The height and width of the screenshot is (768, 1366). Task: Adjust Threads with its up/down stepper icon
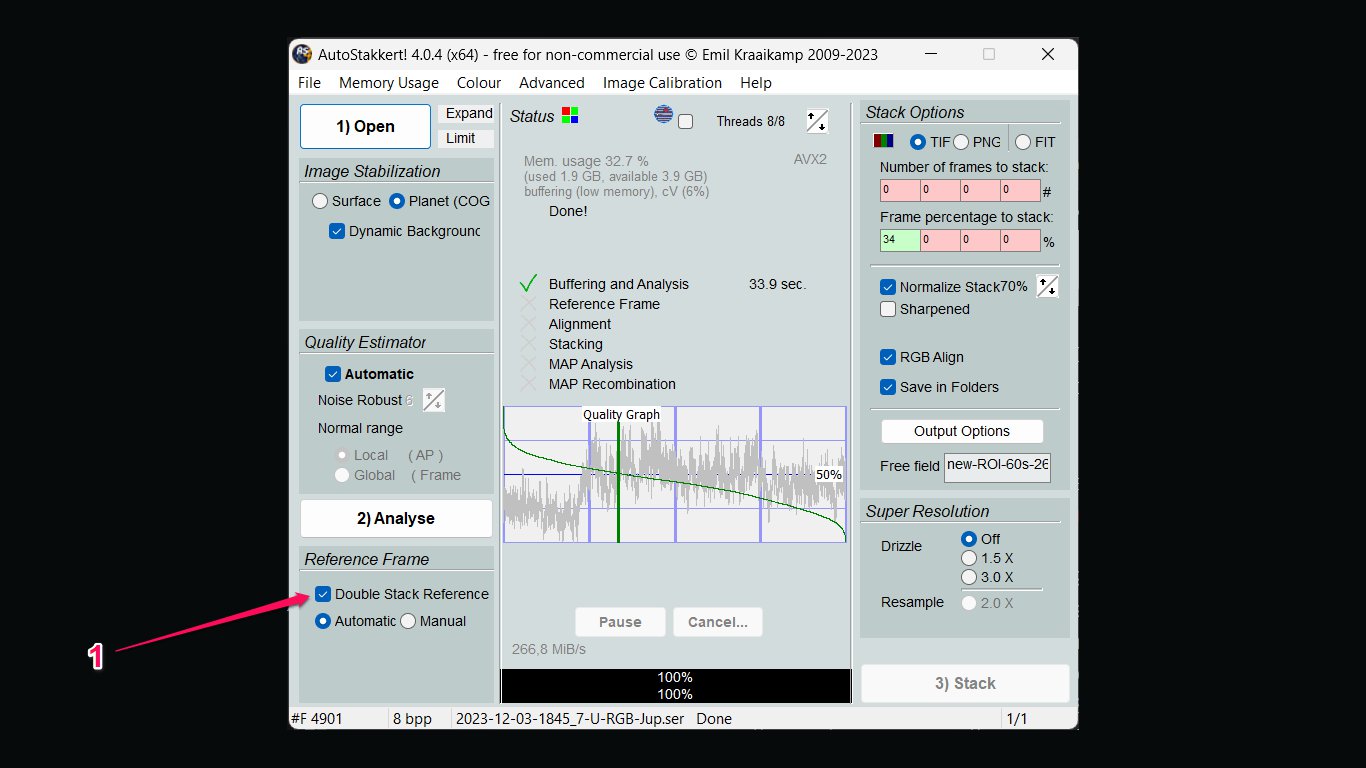817,121
